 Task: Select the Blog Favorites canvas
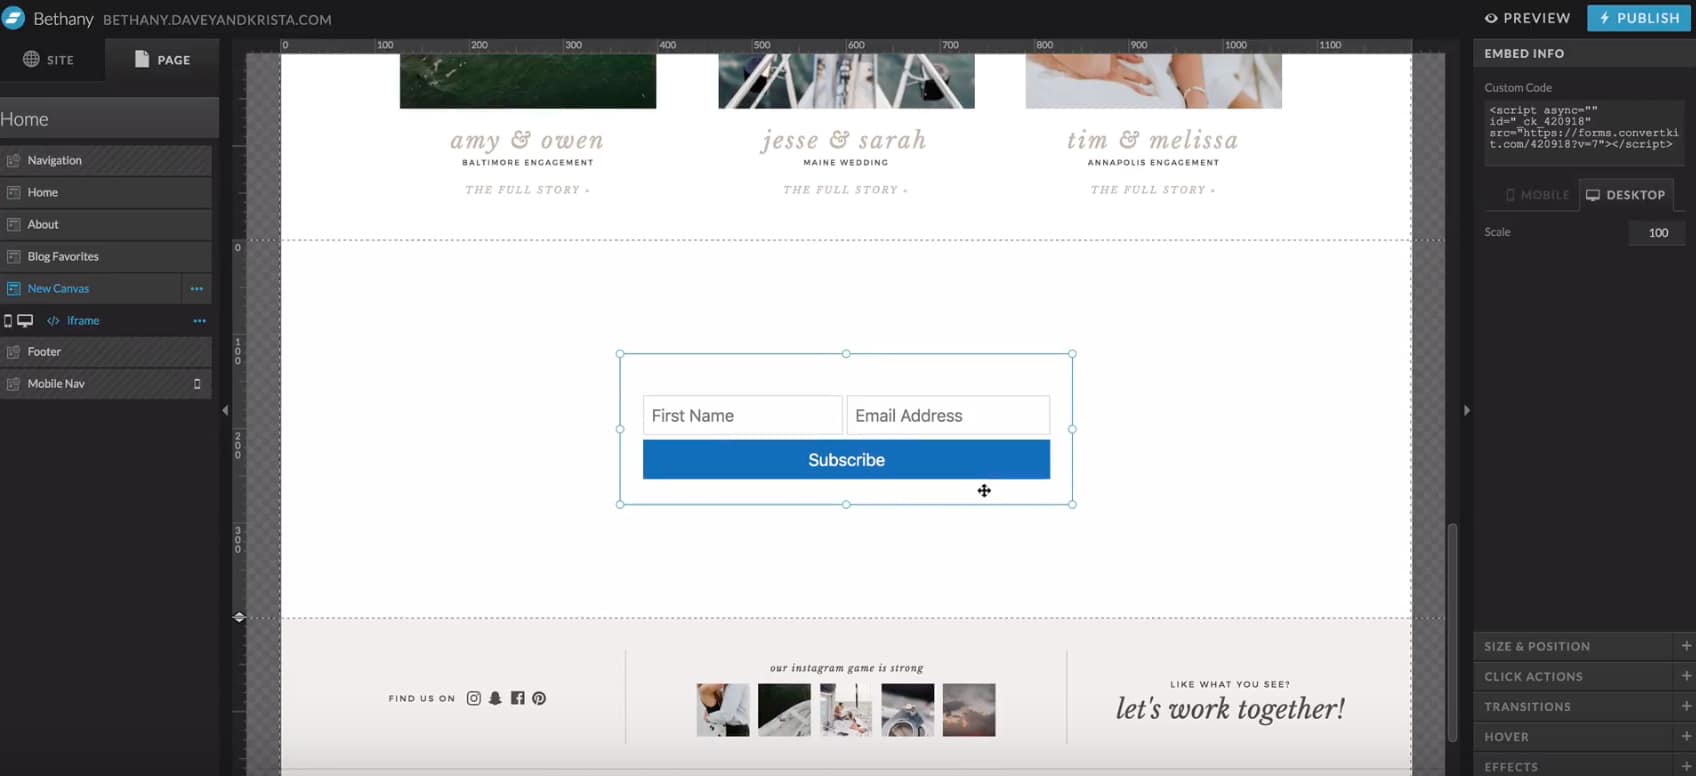pos(106,256)
